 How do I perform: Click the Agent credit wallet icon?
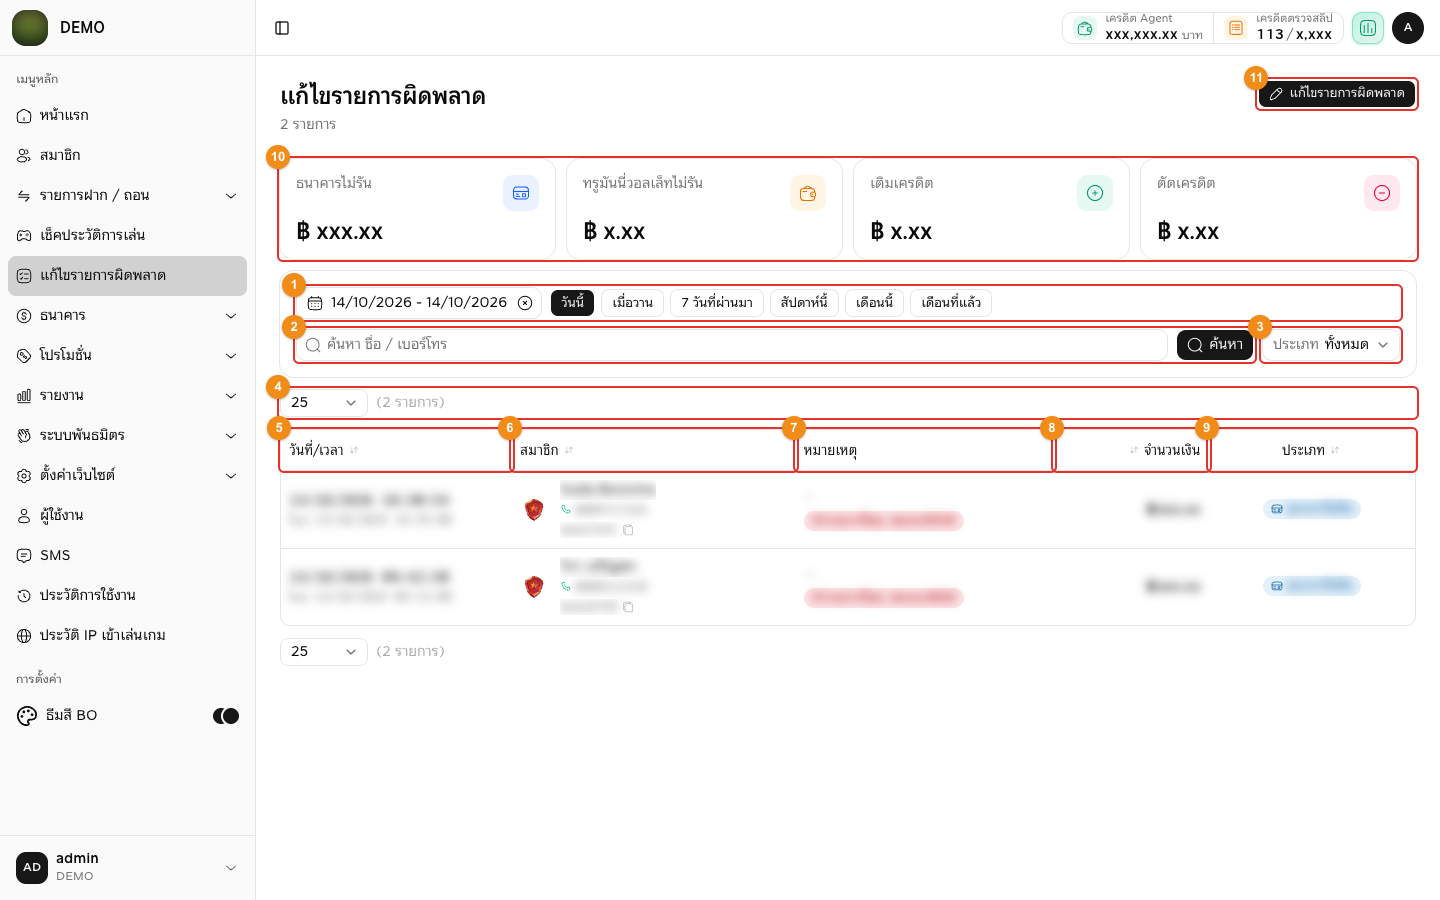coord(1085,28)
